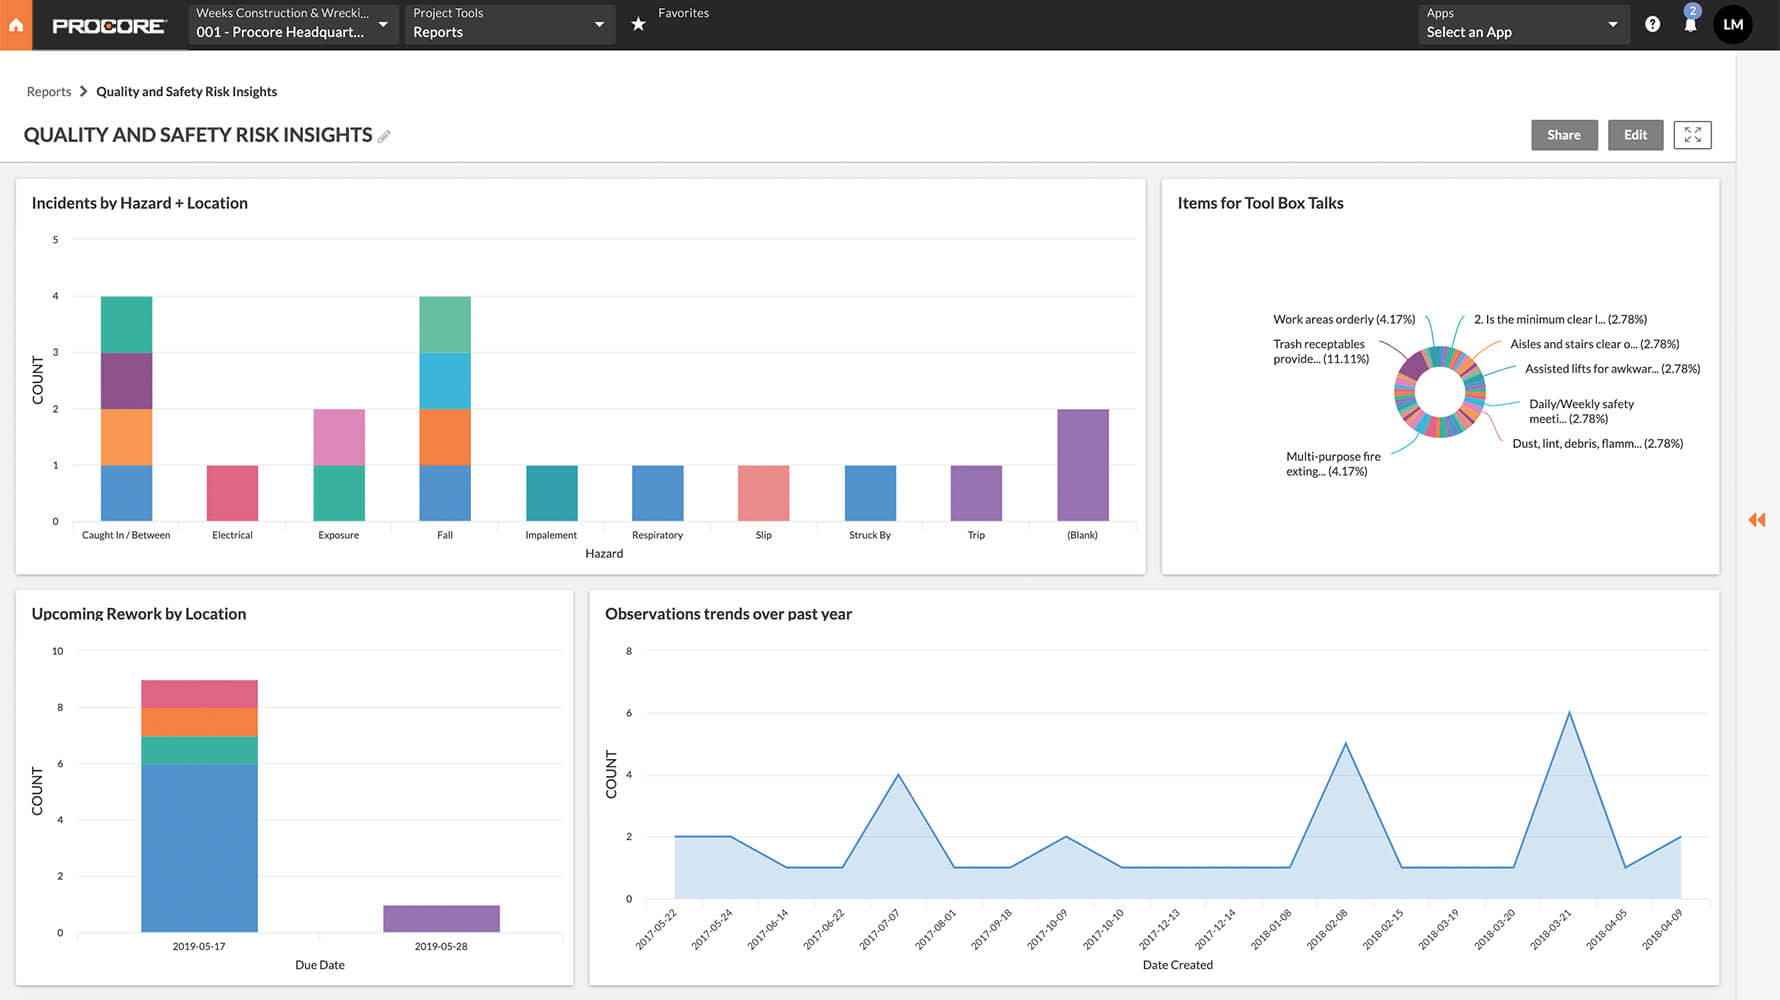Open the help question mark icon
Screen dimensions: 1780x1000
[x=1652, y=23]
